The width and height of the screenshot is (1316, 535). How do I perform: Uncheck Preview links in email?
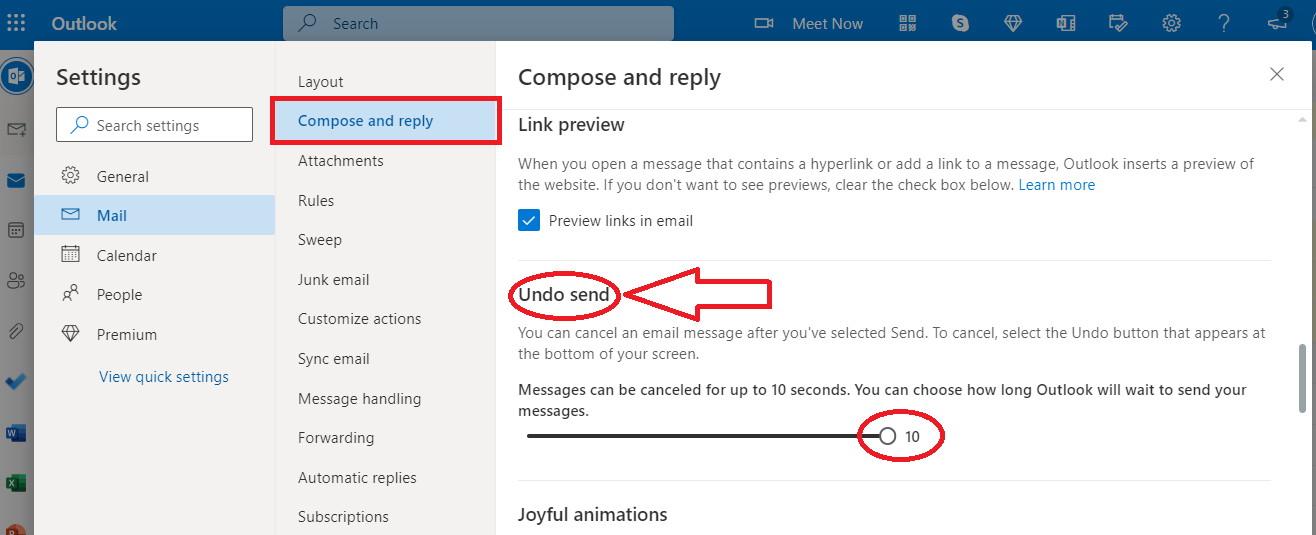point(529,221)
